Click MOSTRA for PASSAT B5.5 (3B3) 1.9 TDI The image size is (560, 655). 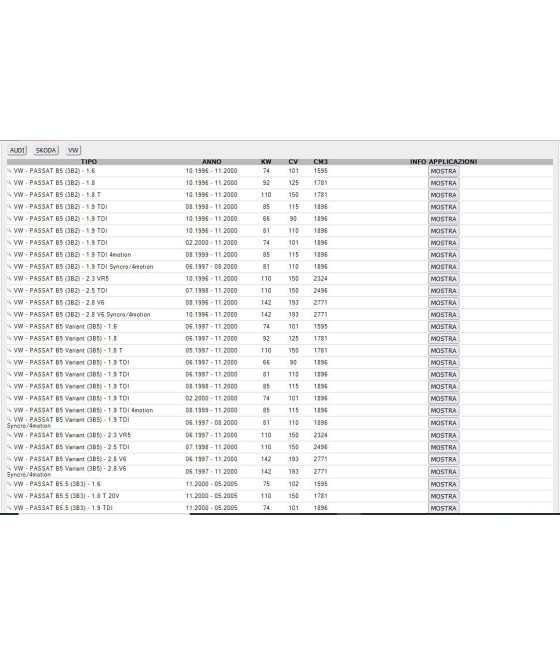coord(443,508)
